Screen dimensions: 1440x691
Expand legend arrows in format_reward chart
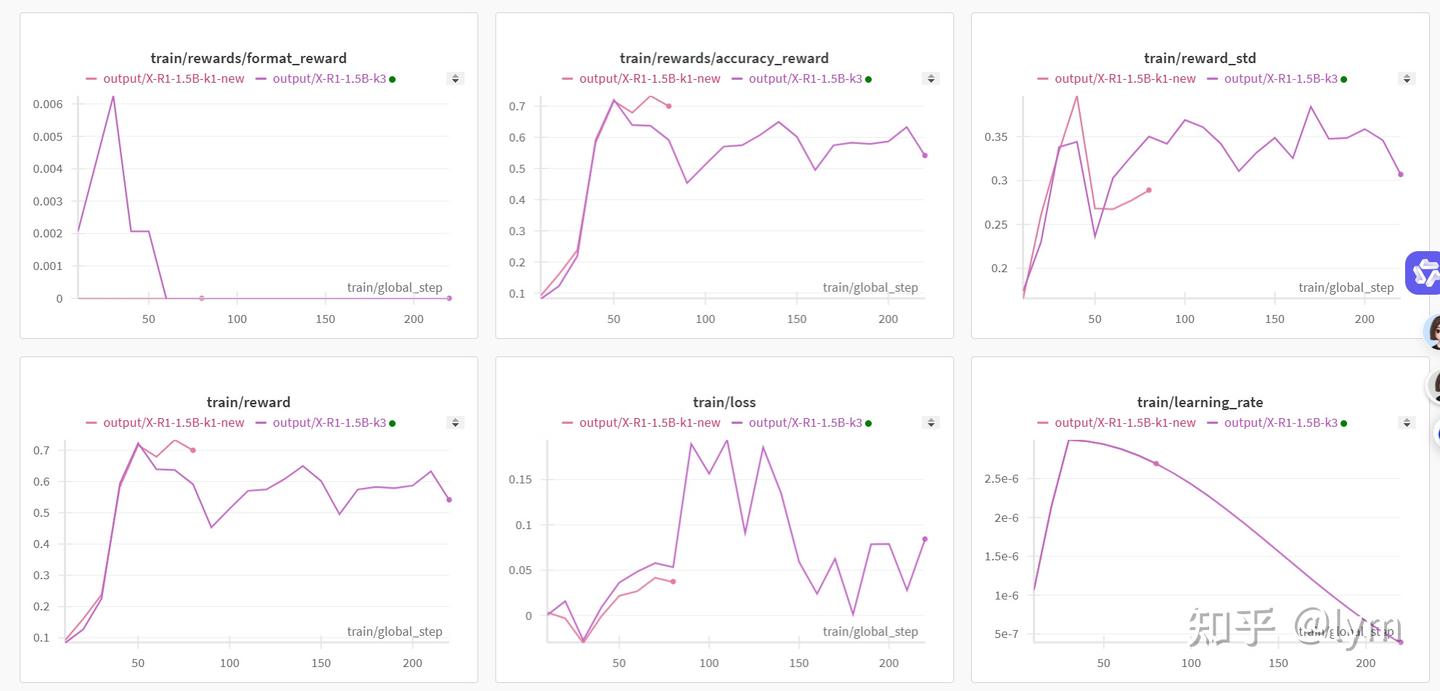455,79
